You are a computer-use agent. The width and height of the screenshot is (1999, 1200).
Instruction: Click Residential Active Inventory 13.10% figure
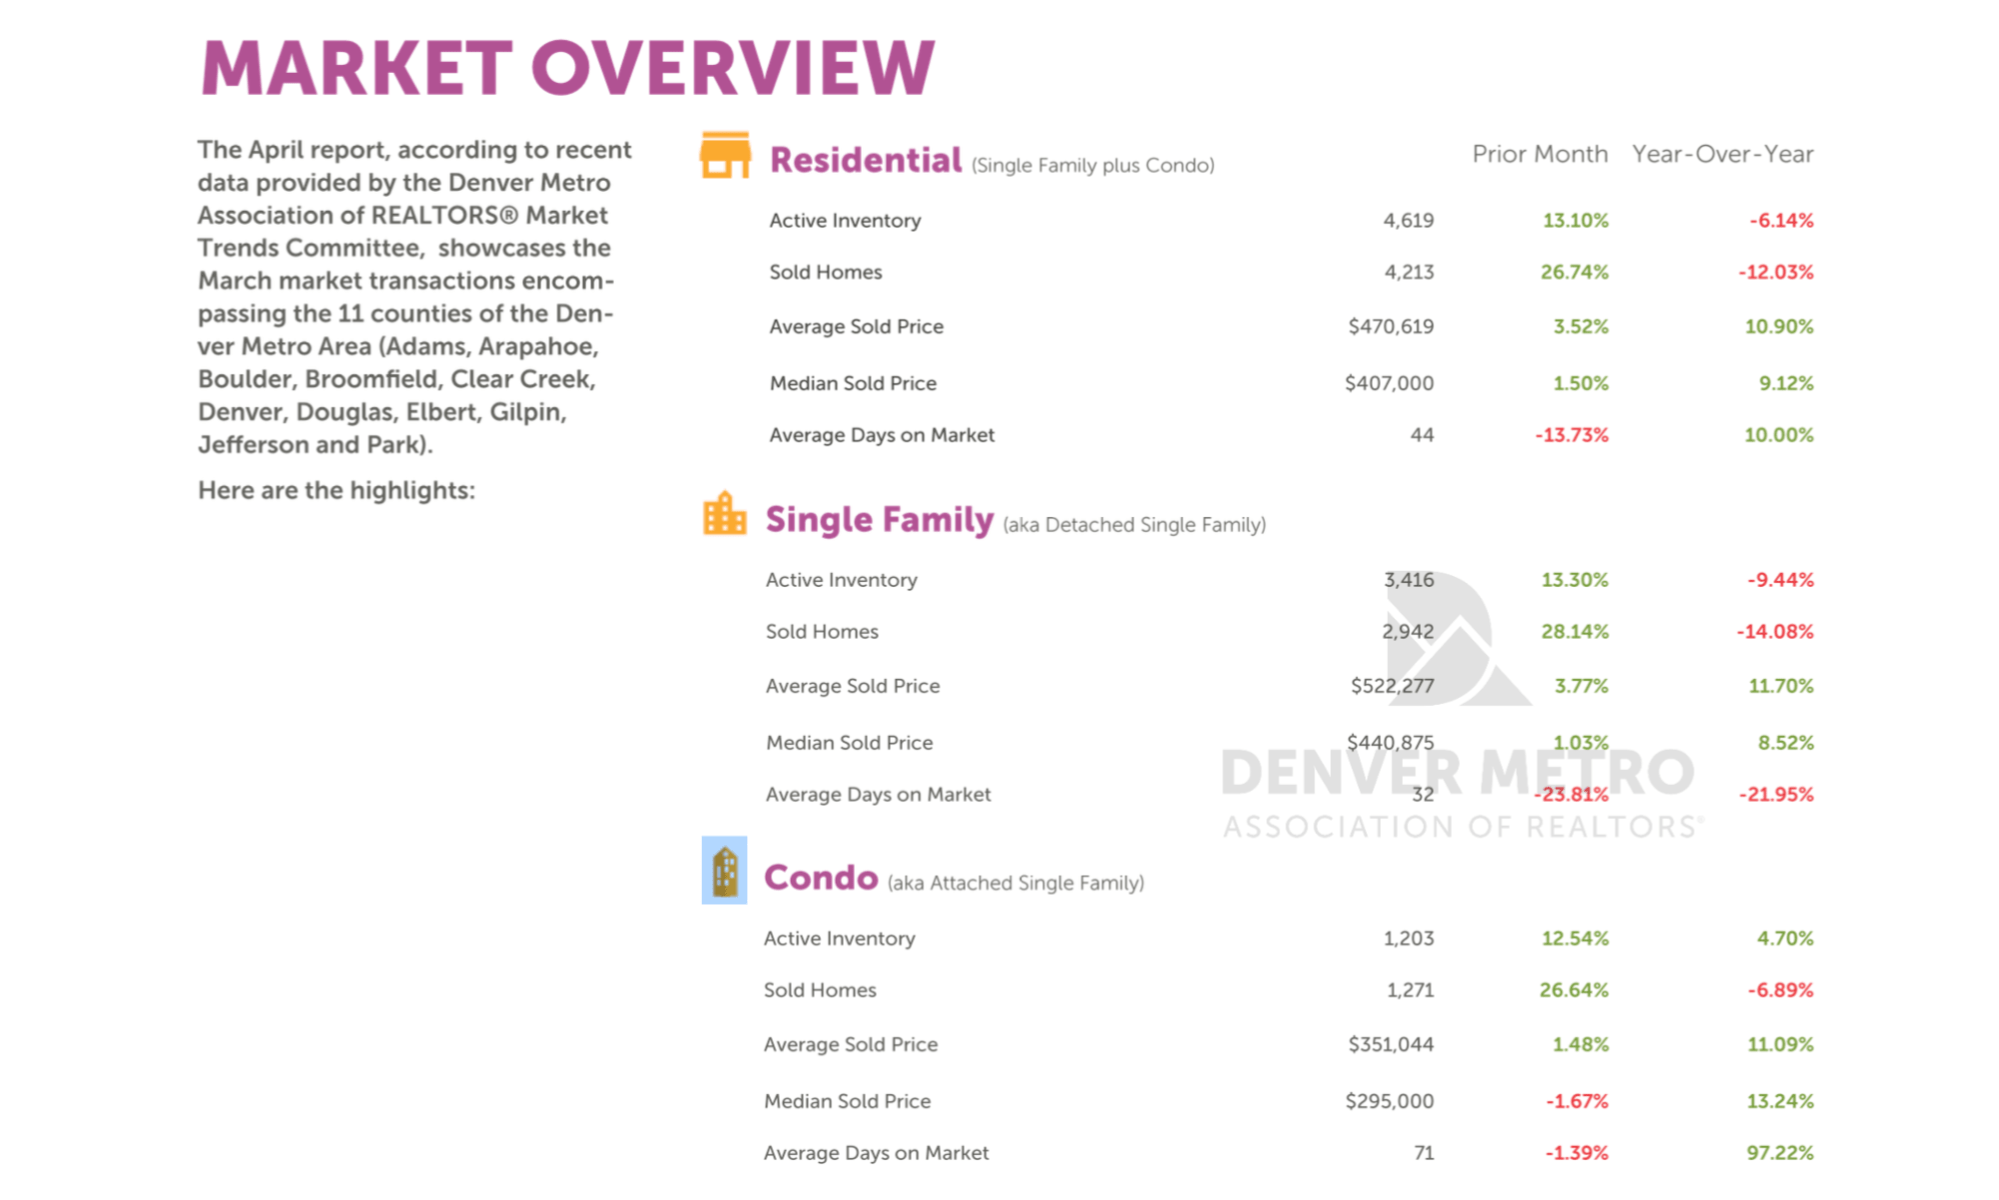click(1574, 220)
